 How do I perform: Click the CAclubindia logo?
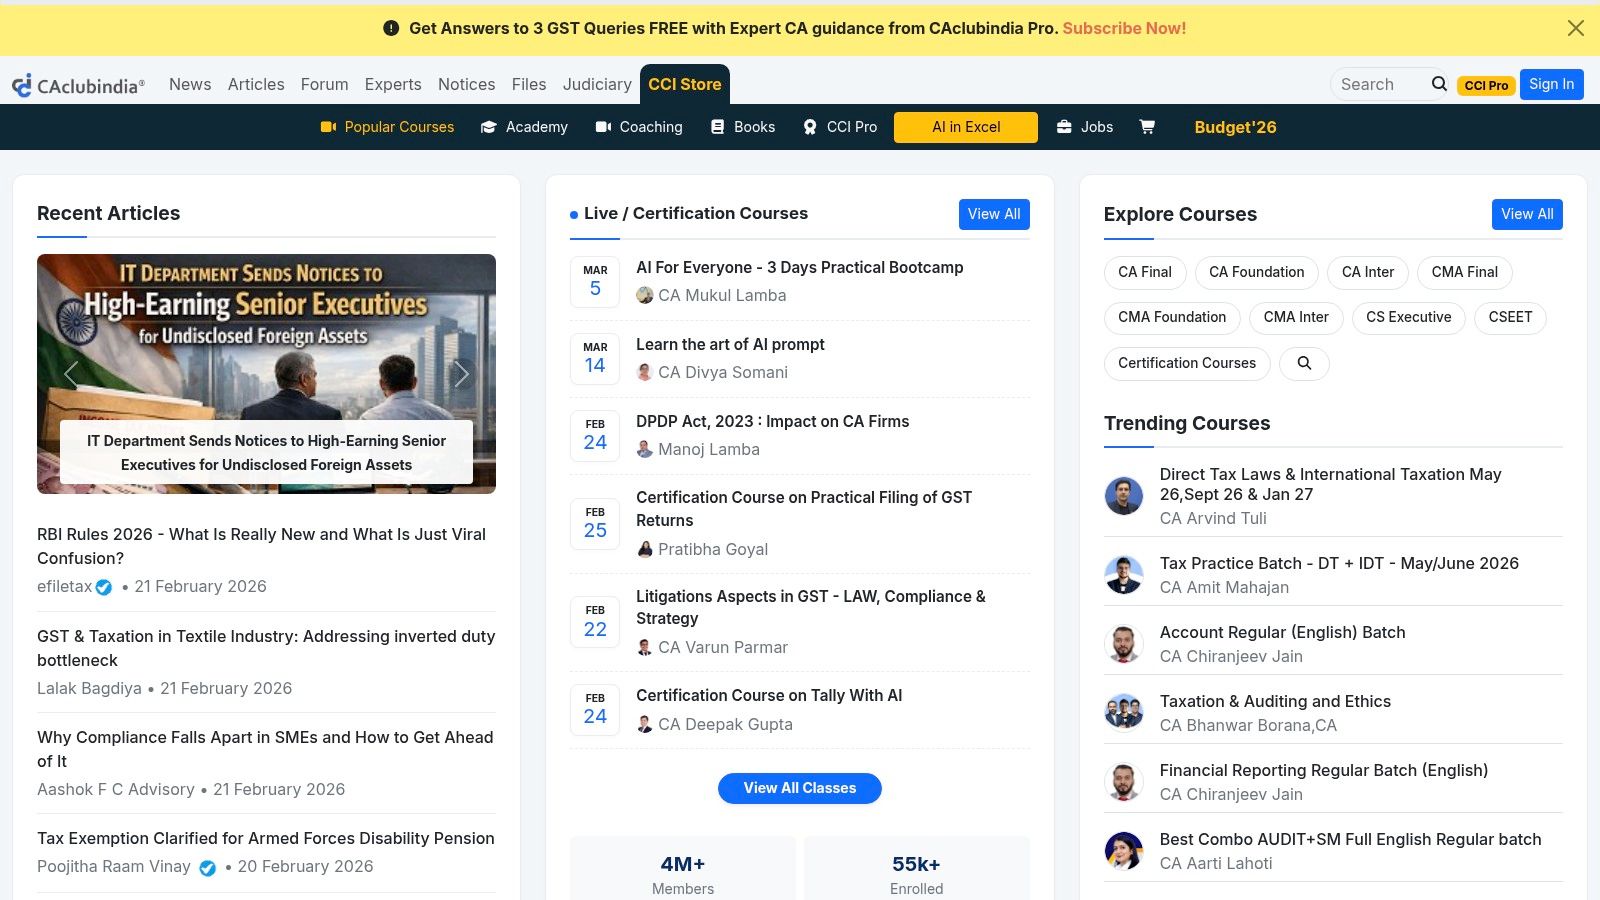click(x=78, y=85)
